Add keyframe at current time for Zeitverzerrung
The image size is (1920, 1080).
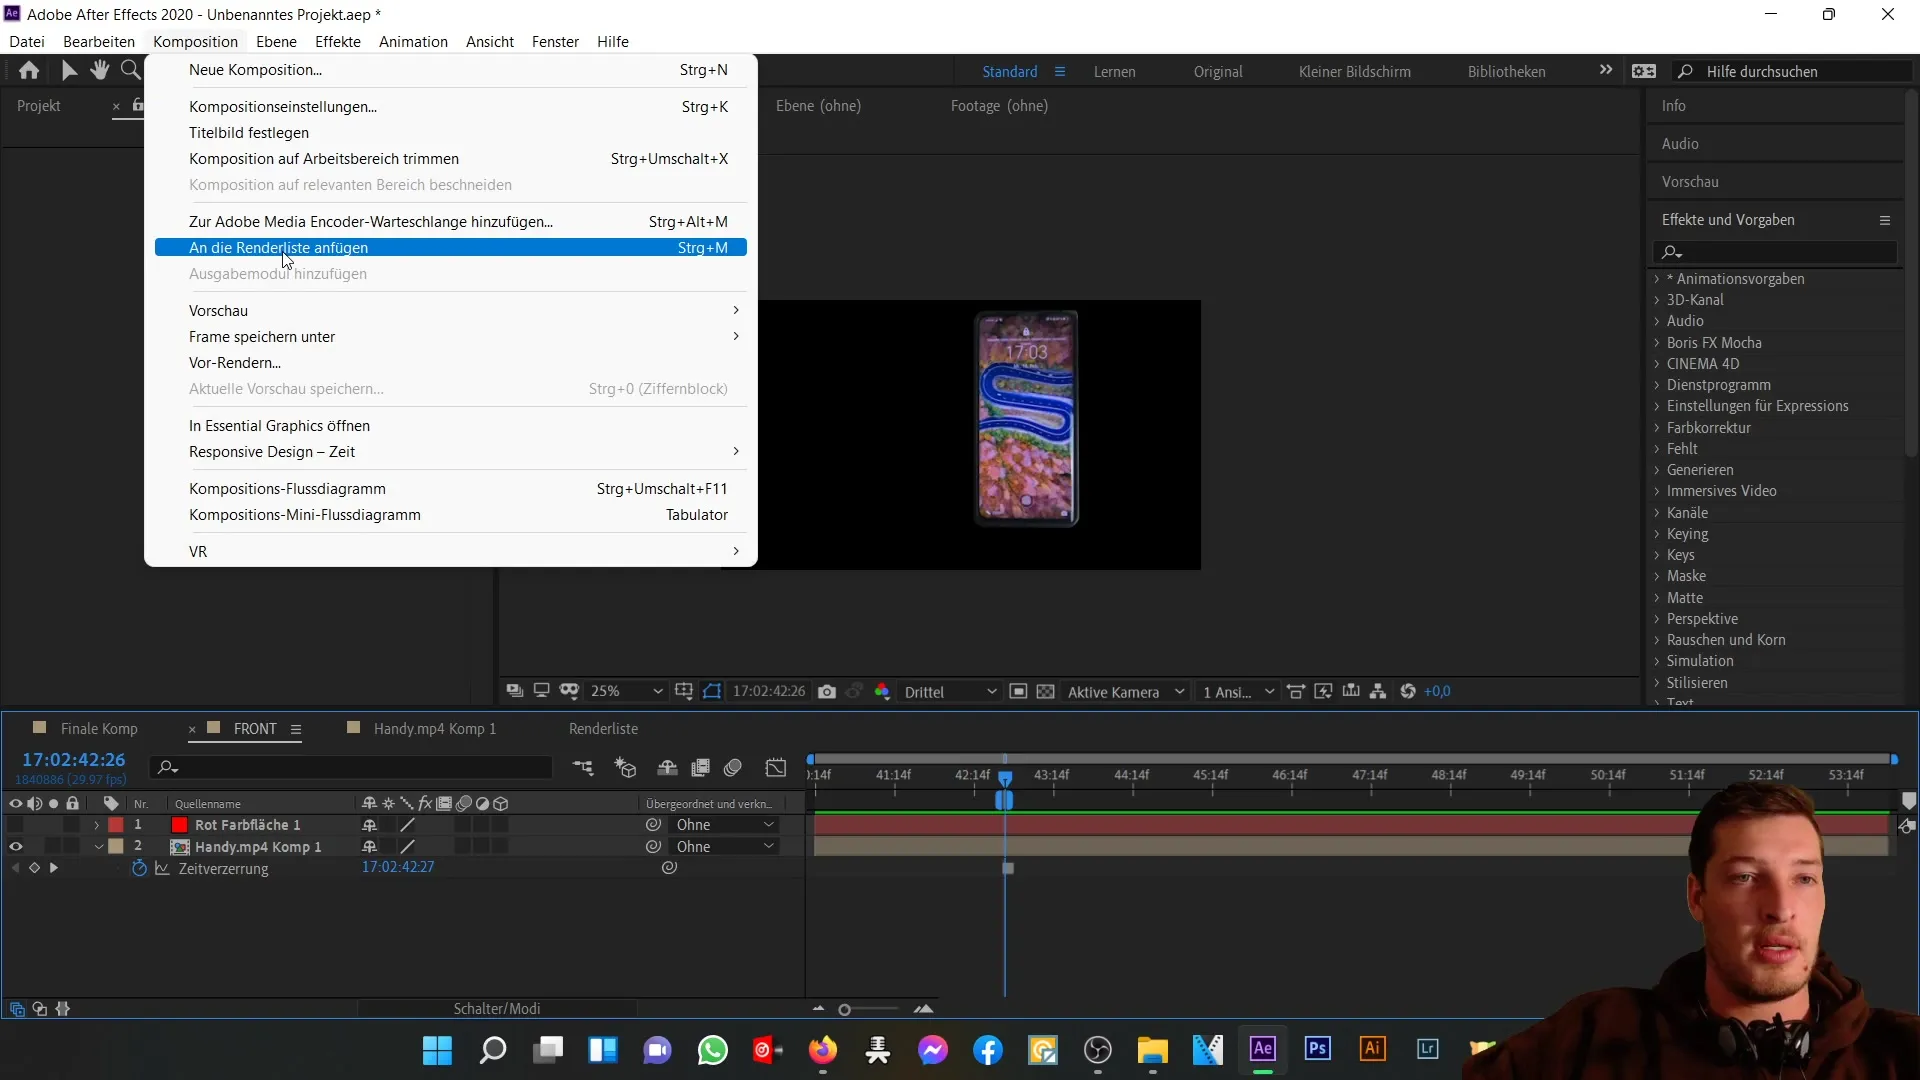click(34, 868)
